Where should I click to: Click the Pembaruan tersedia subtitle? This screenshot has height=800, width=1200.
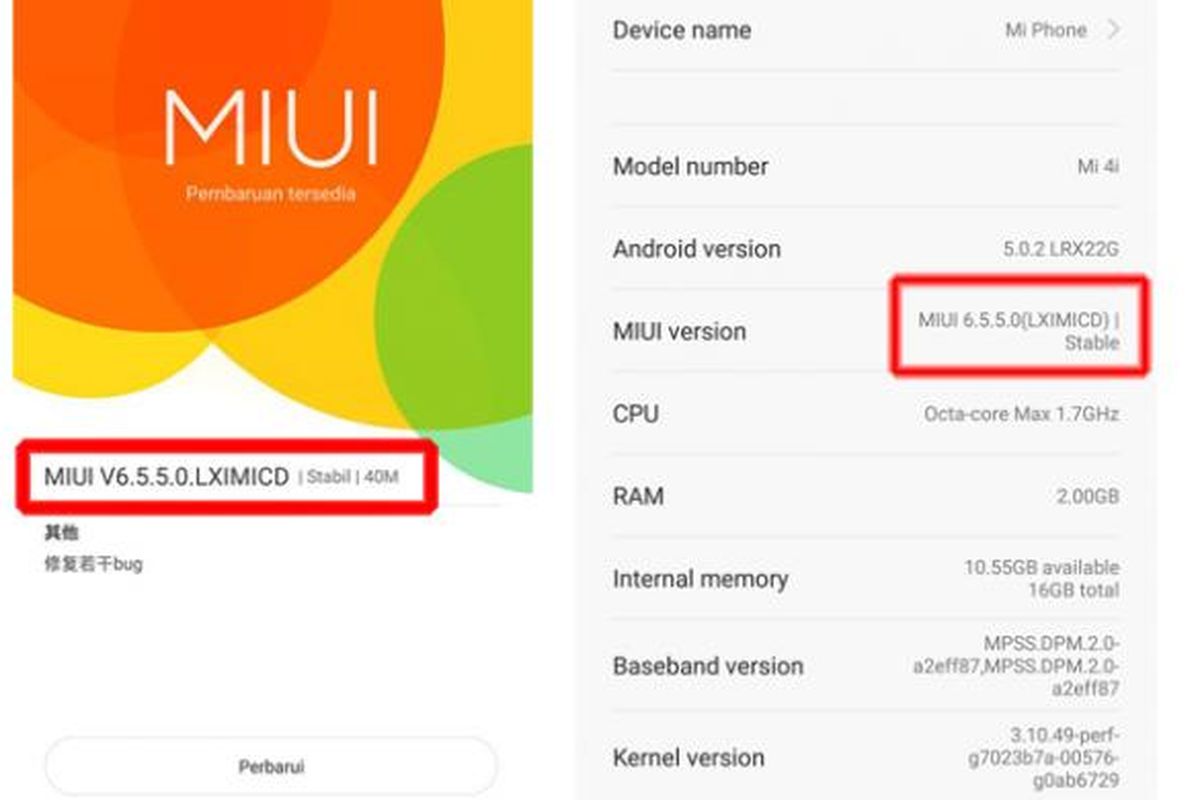click(x=270, y=193)
